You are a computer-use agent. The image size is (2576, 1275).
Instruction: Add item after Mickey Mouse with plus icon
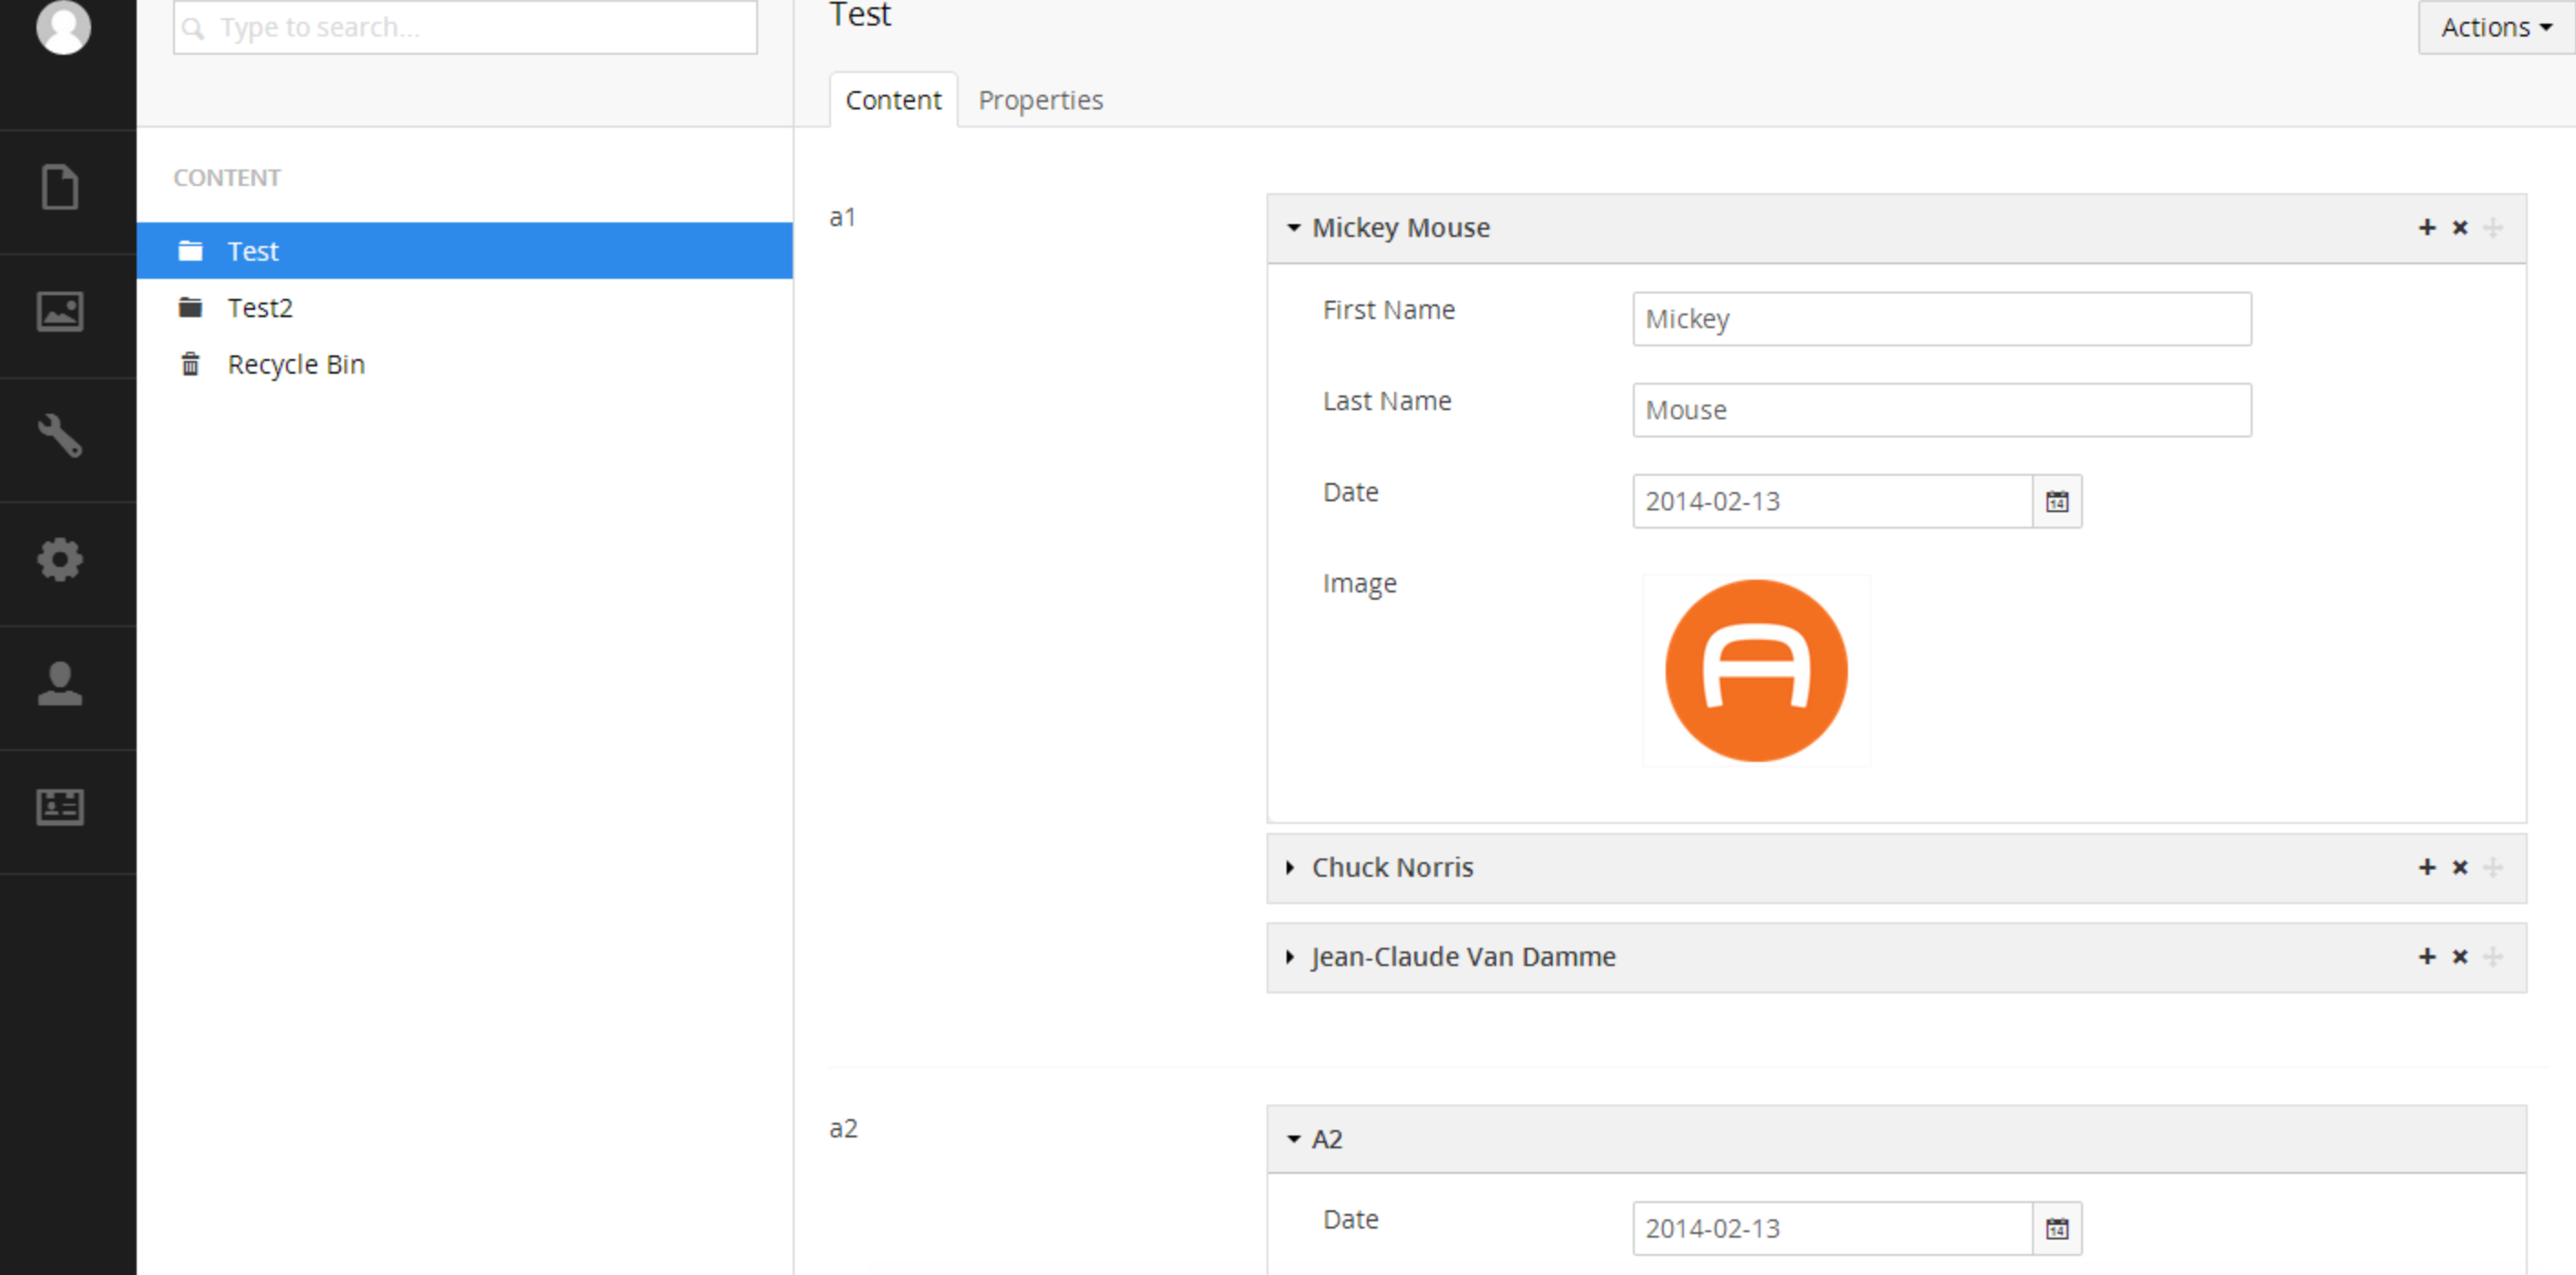(2427, 228)
